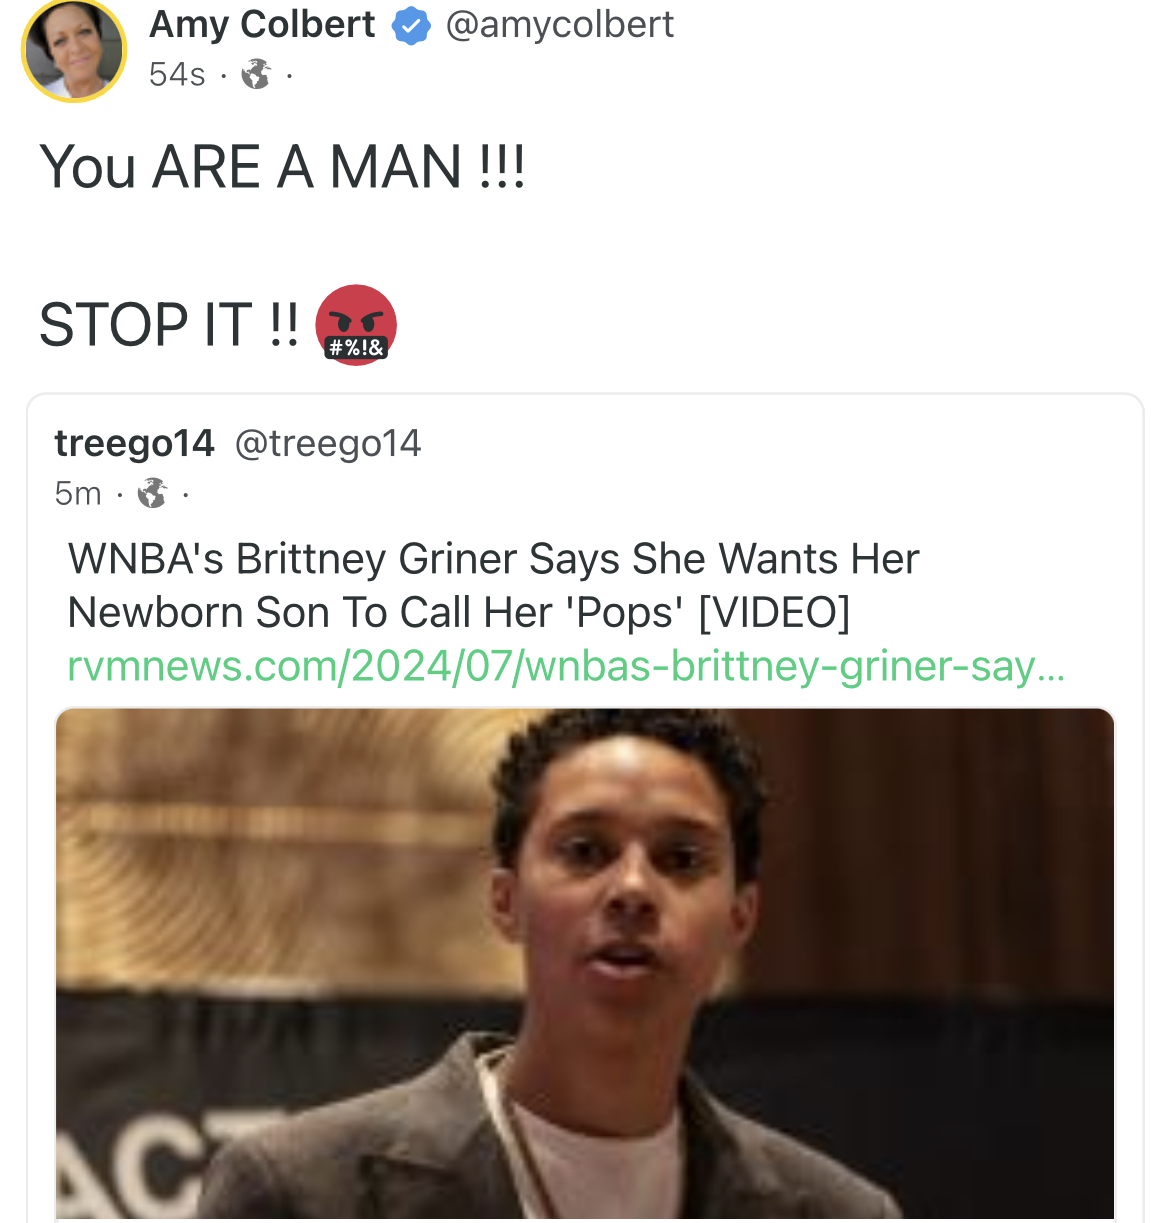This screenshot has width=1170, height=1223.
Task: Open the @treego14 handle
Action: 328,443
